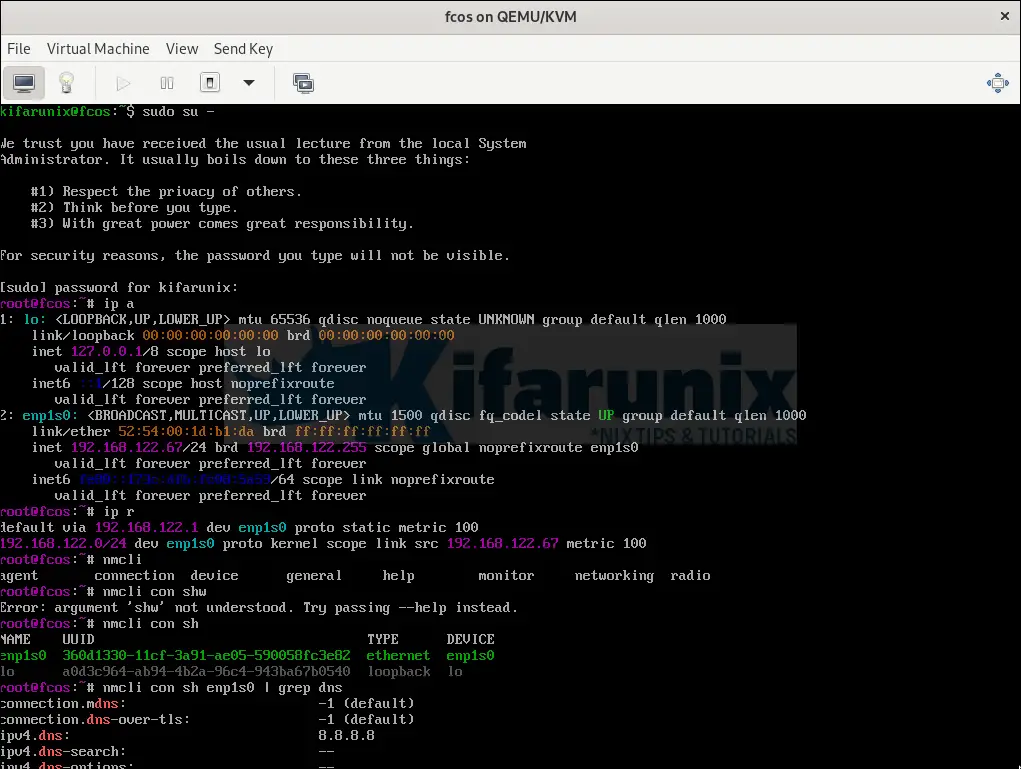1021x769 pixels.
Task: Click the 'sudo su -' command text
Action: click(178, 111)
